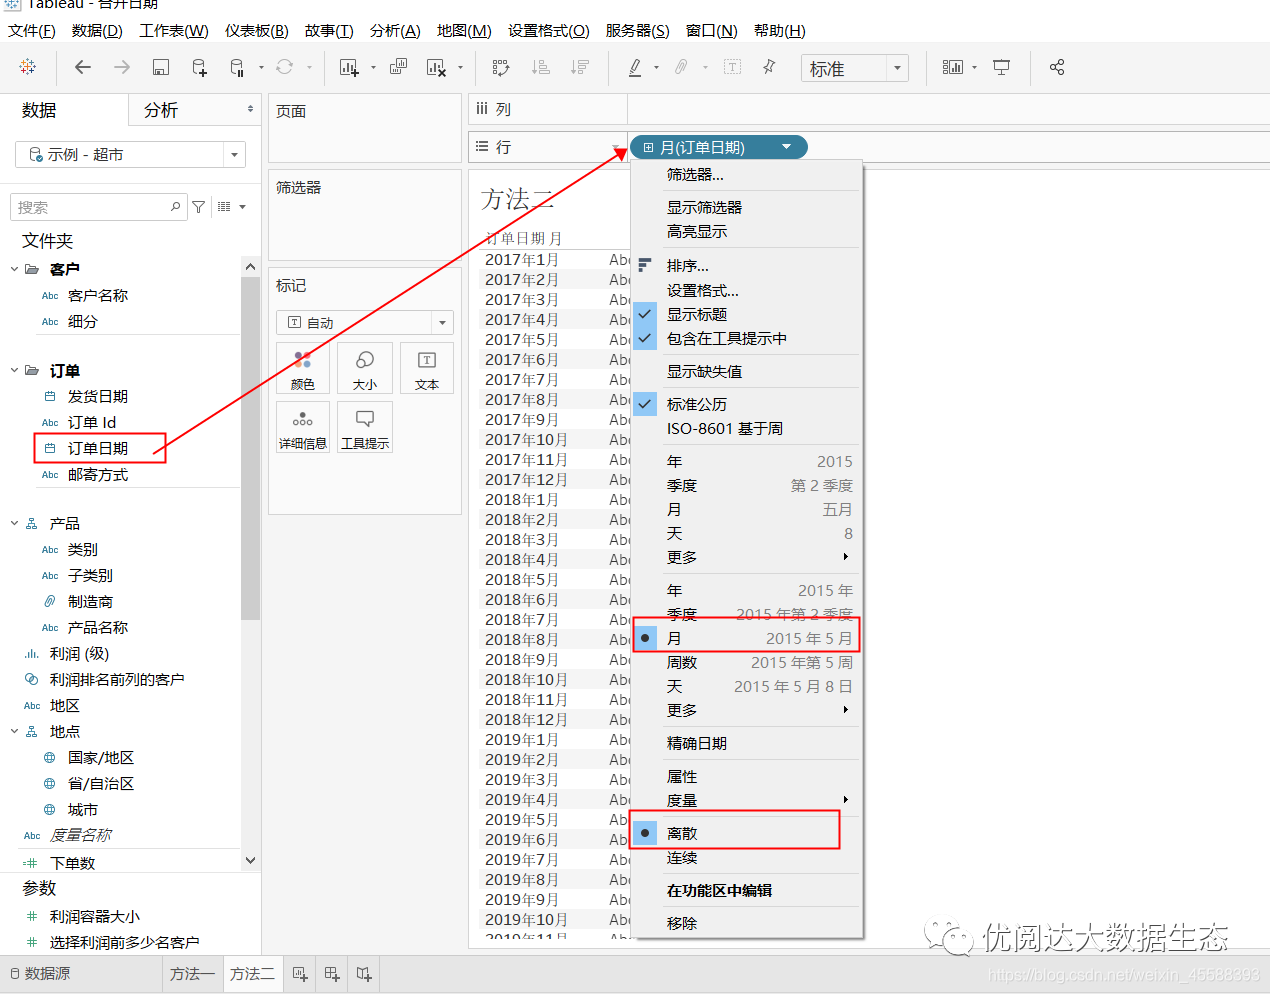Click the presentation mode icon
1270x994 pixels.
coord(1001,67)
